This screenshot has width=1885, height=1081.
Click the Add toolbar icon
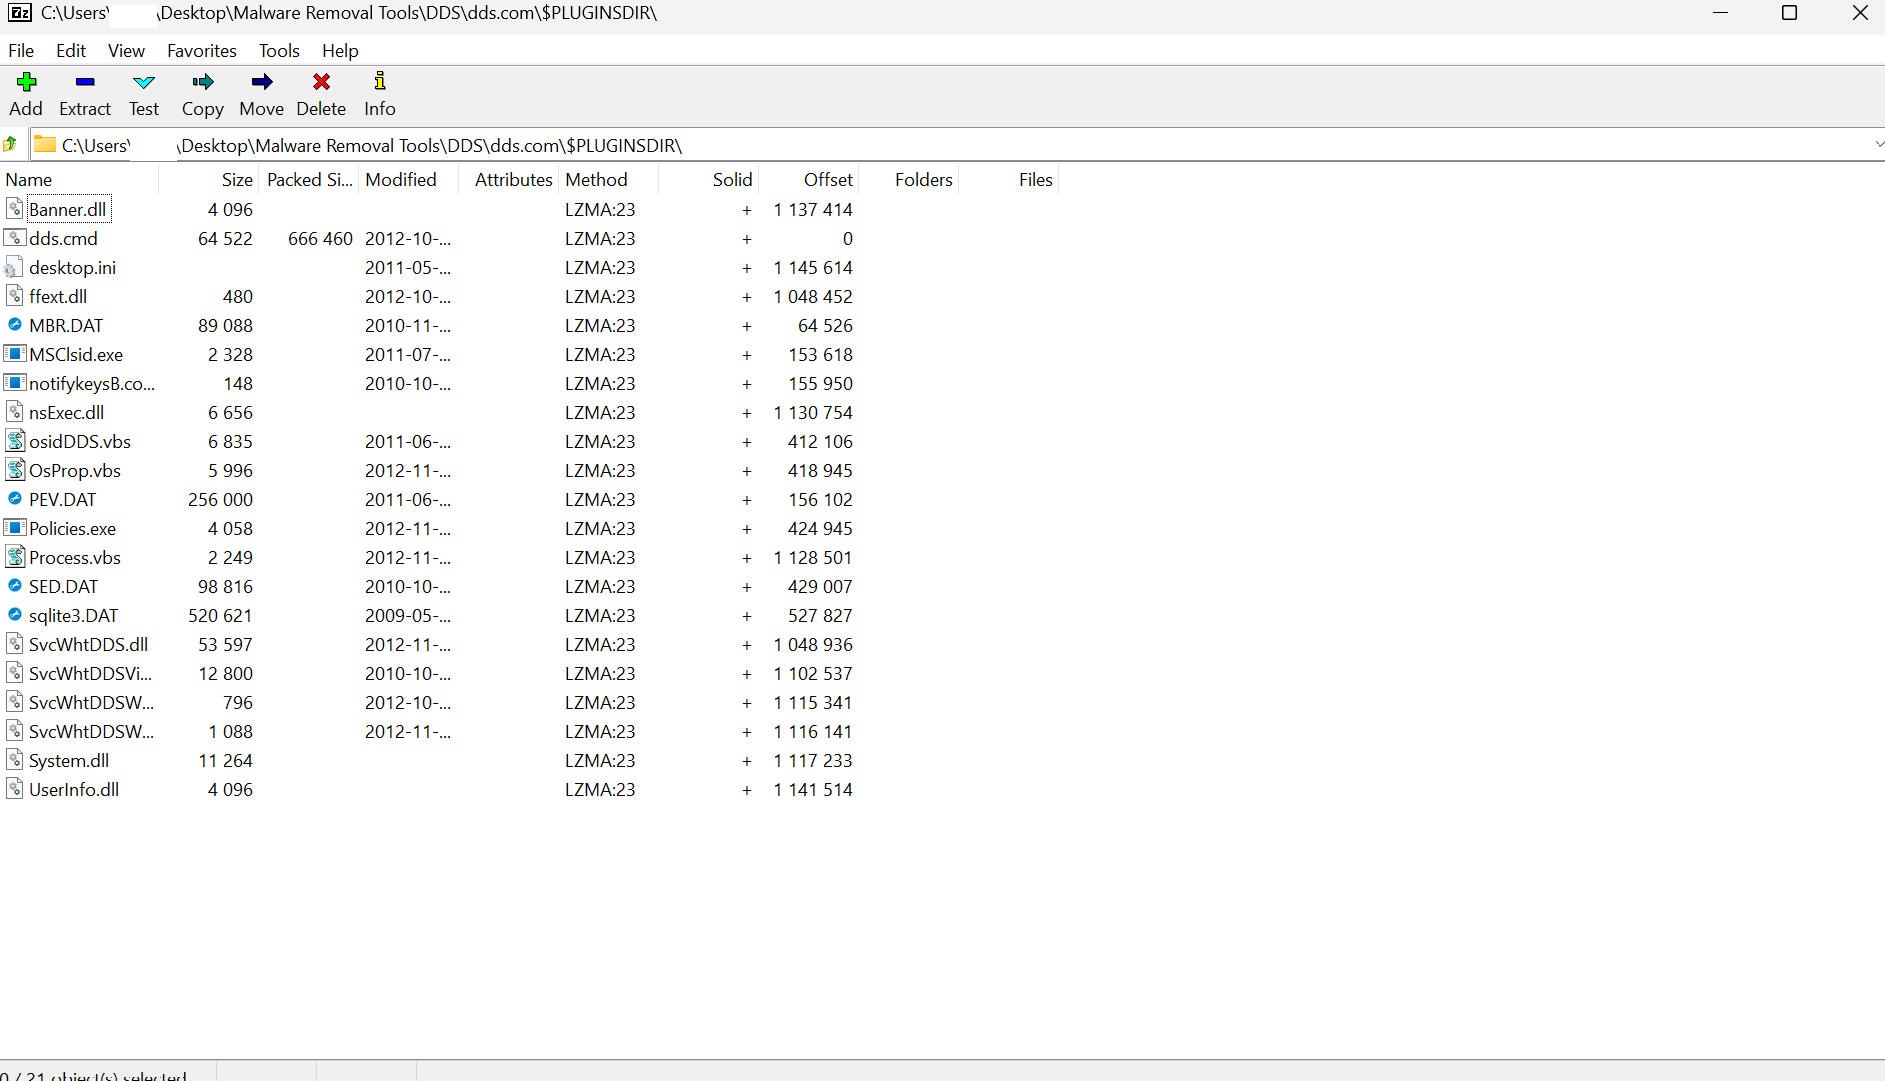[26, 82]
